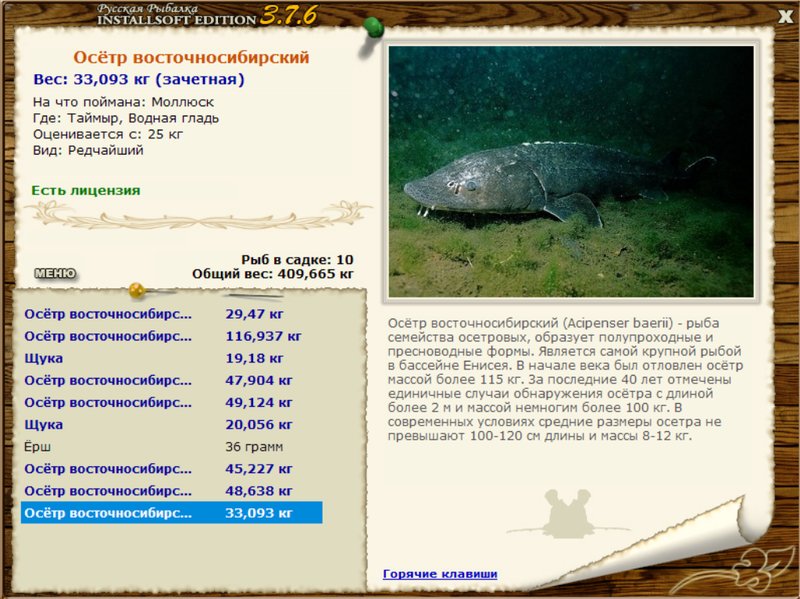Click the Вес: 33,093 кг (зачетная) line
Image resolution: width=800 pixels, height=599 pixels.
pos(139,80)
